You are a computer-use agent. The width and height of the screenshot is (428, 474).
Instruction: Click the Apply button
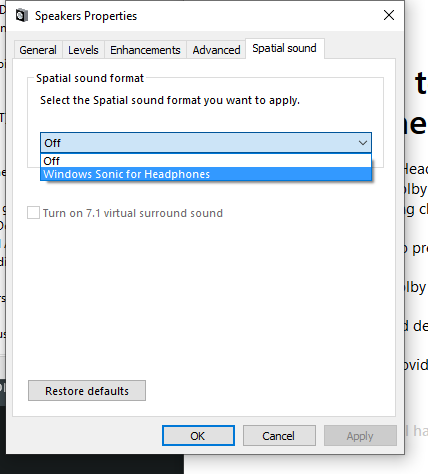coord(360,436)
